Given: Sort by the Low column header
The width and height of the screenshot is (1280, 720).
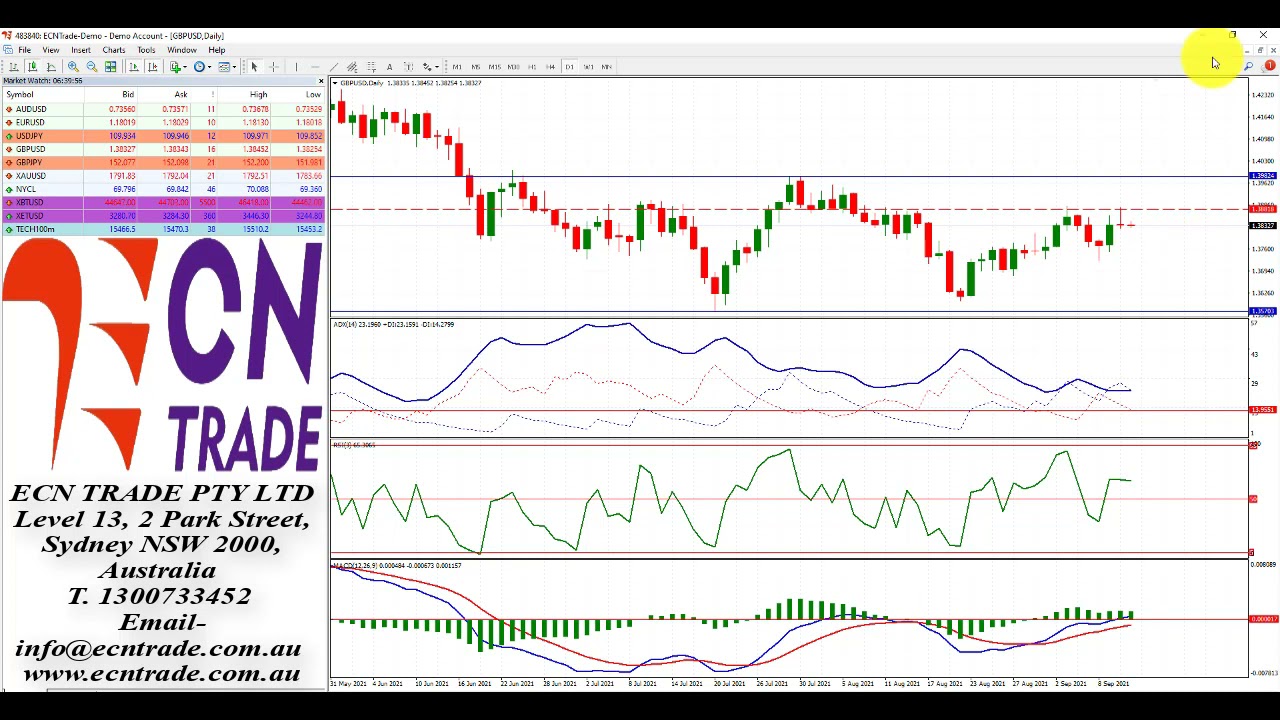Looking at the screenshot, I should (300, 95).
